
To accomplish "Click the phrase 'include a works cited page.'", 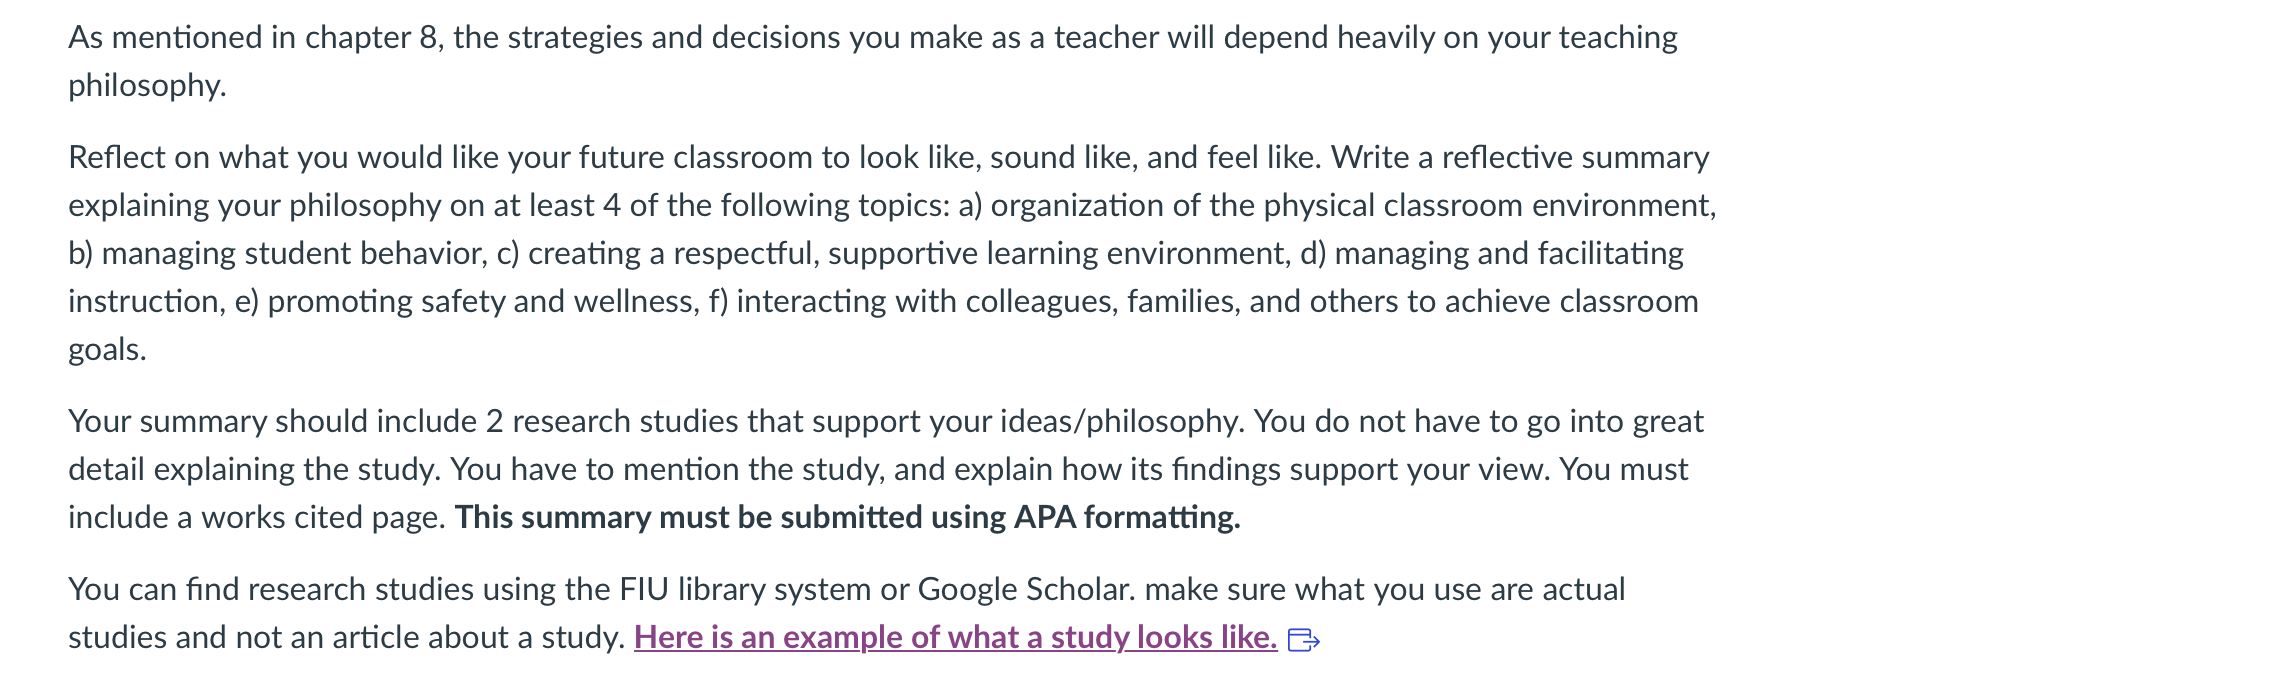I will pyautogui.click(x=257, y=517).
